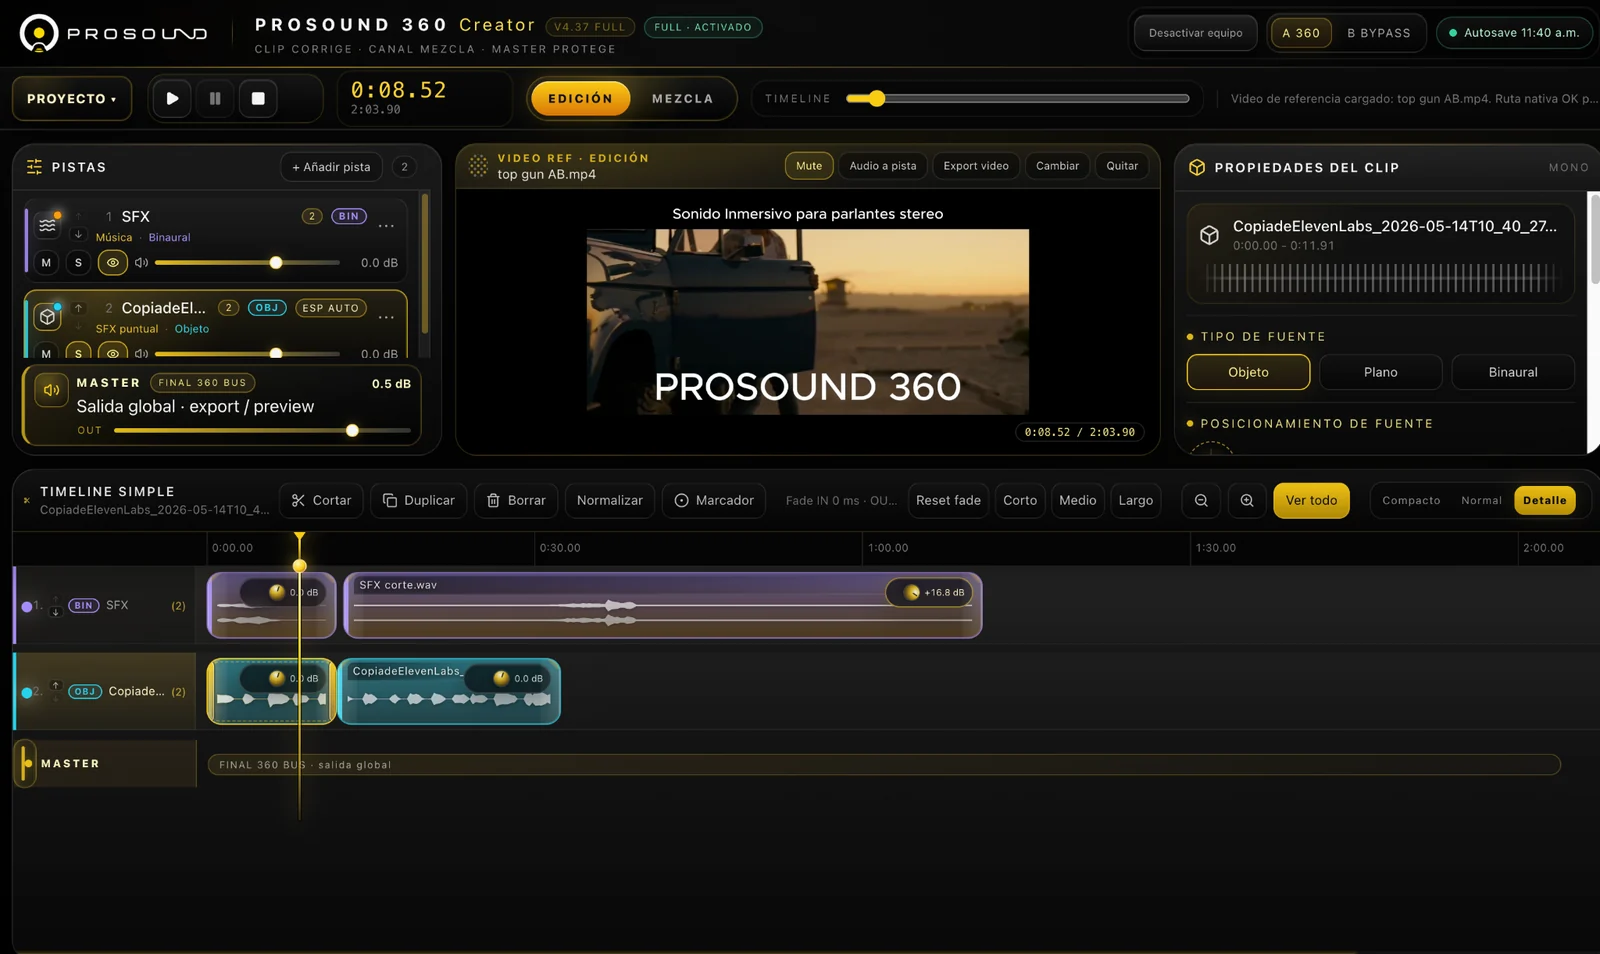Viewport: 1600px width, 954px height.
Task: Zoom in the timeline with the magnifier plus
Action: [1247, 500]
